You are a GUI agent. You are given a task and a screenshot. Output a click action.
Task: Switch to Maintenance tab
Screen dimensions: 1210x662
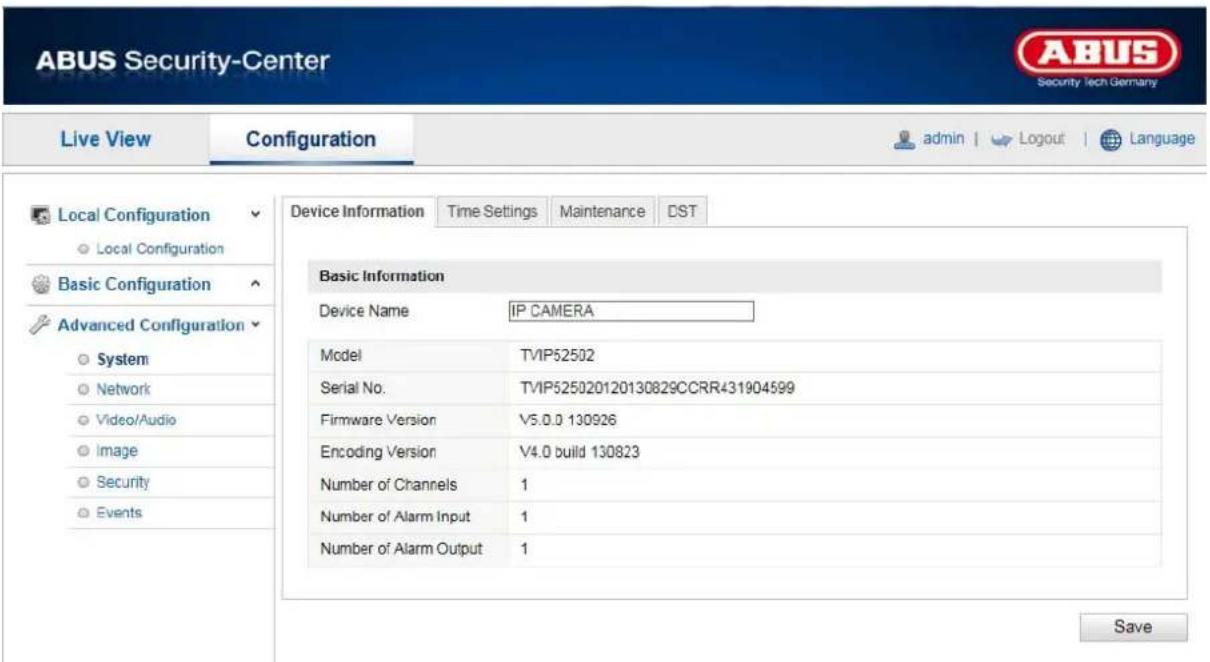tap(602, 211)
